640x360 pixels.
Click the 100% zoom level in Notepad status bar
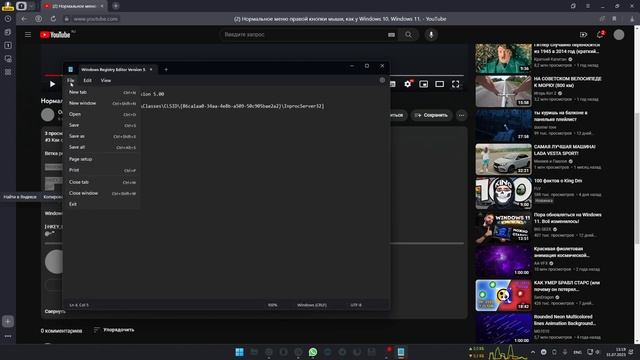pyautogui.click(x=272, y=305)
